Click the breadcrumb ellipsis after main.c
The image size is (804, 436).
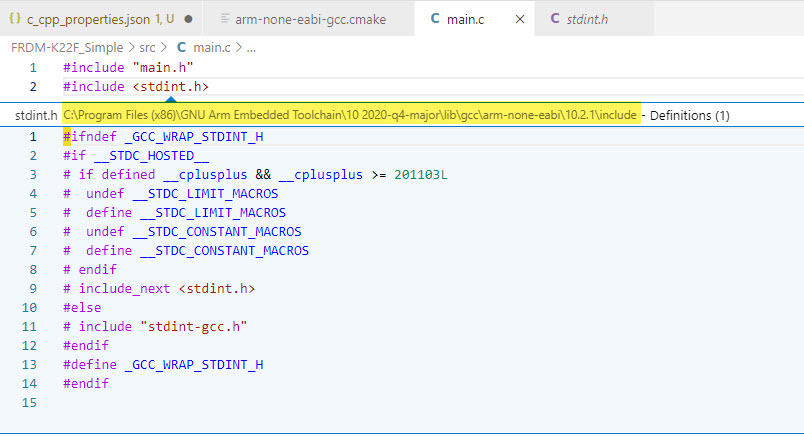[x=250, y=47]
